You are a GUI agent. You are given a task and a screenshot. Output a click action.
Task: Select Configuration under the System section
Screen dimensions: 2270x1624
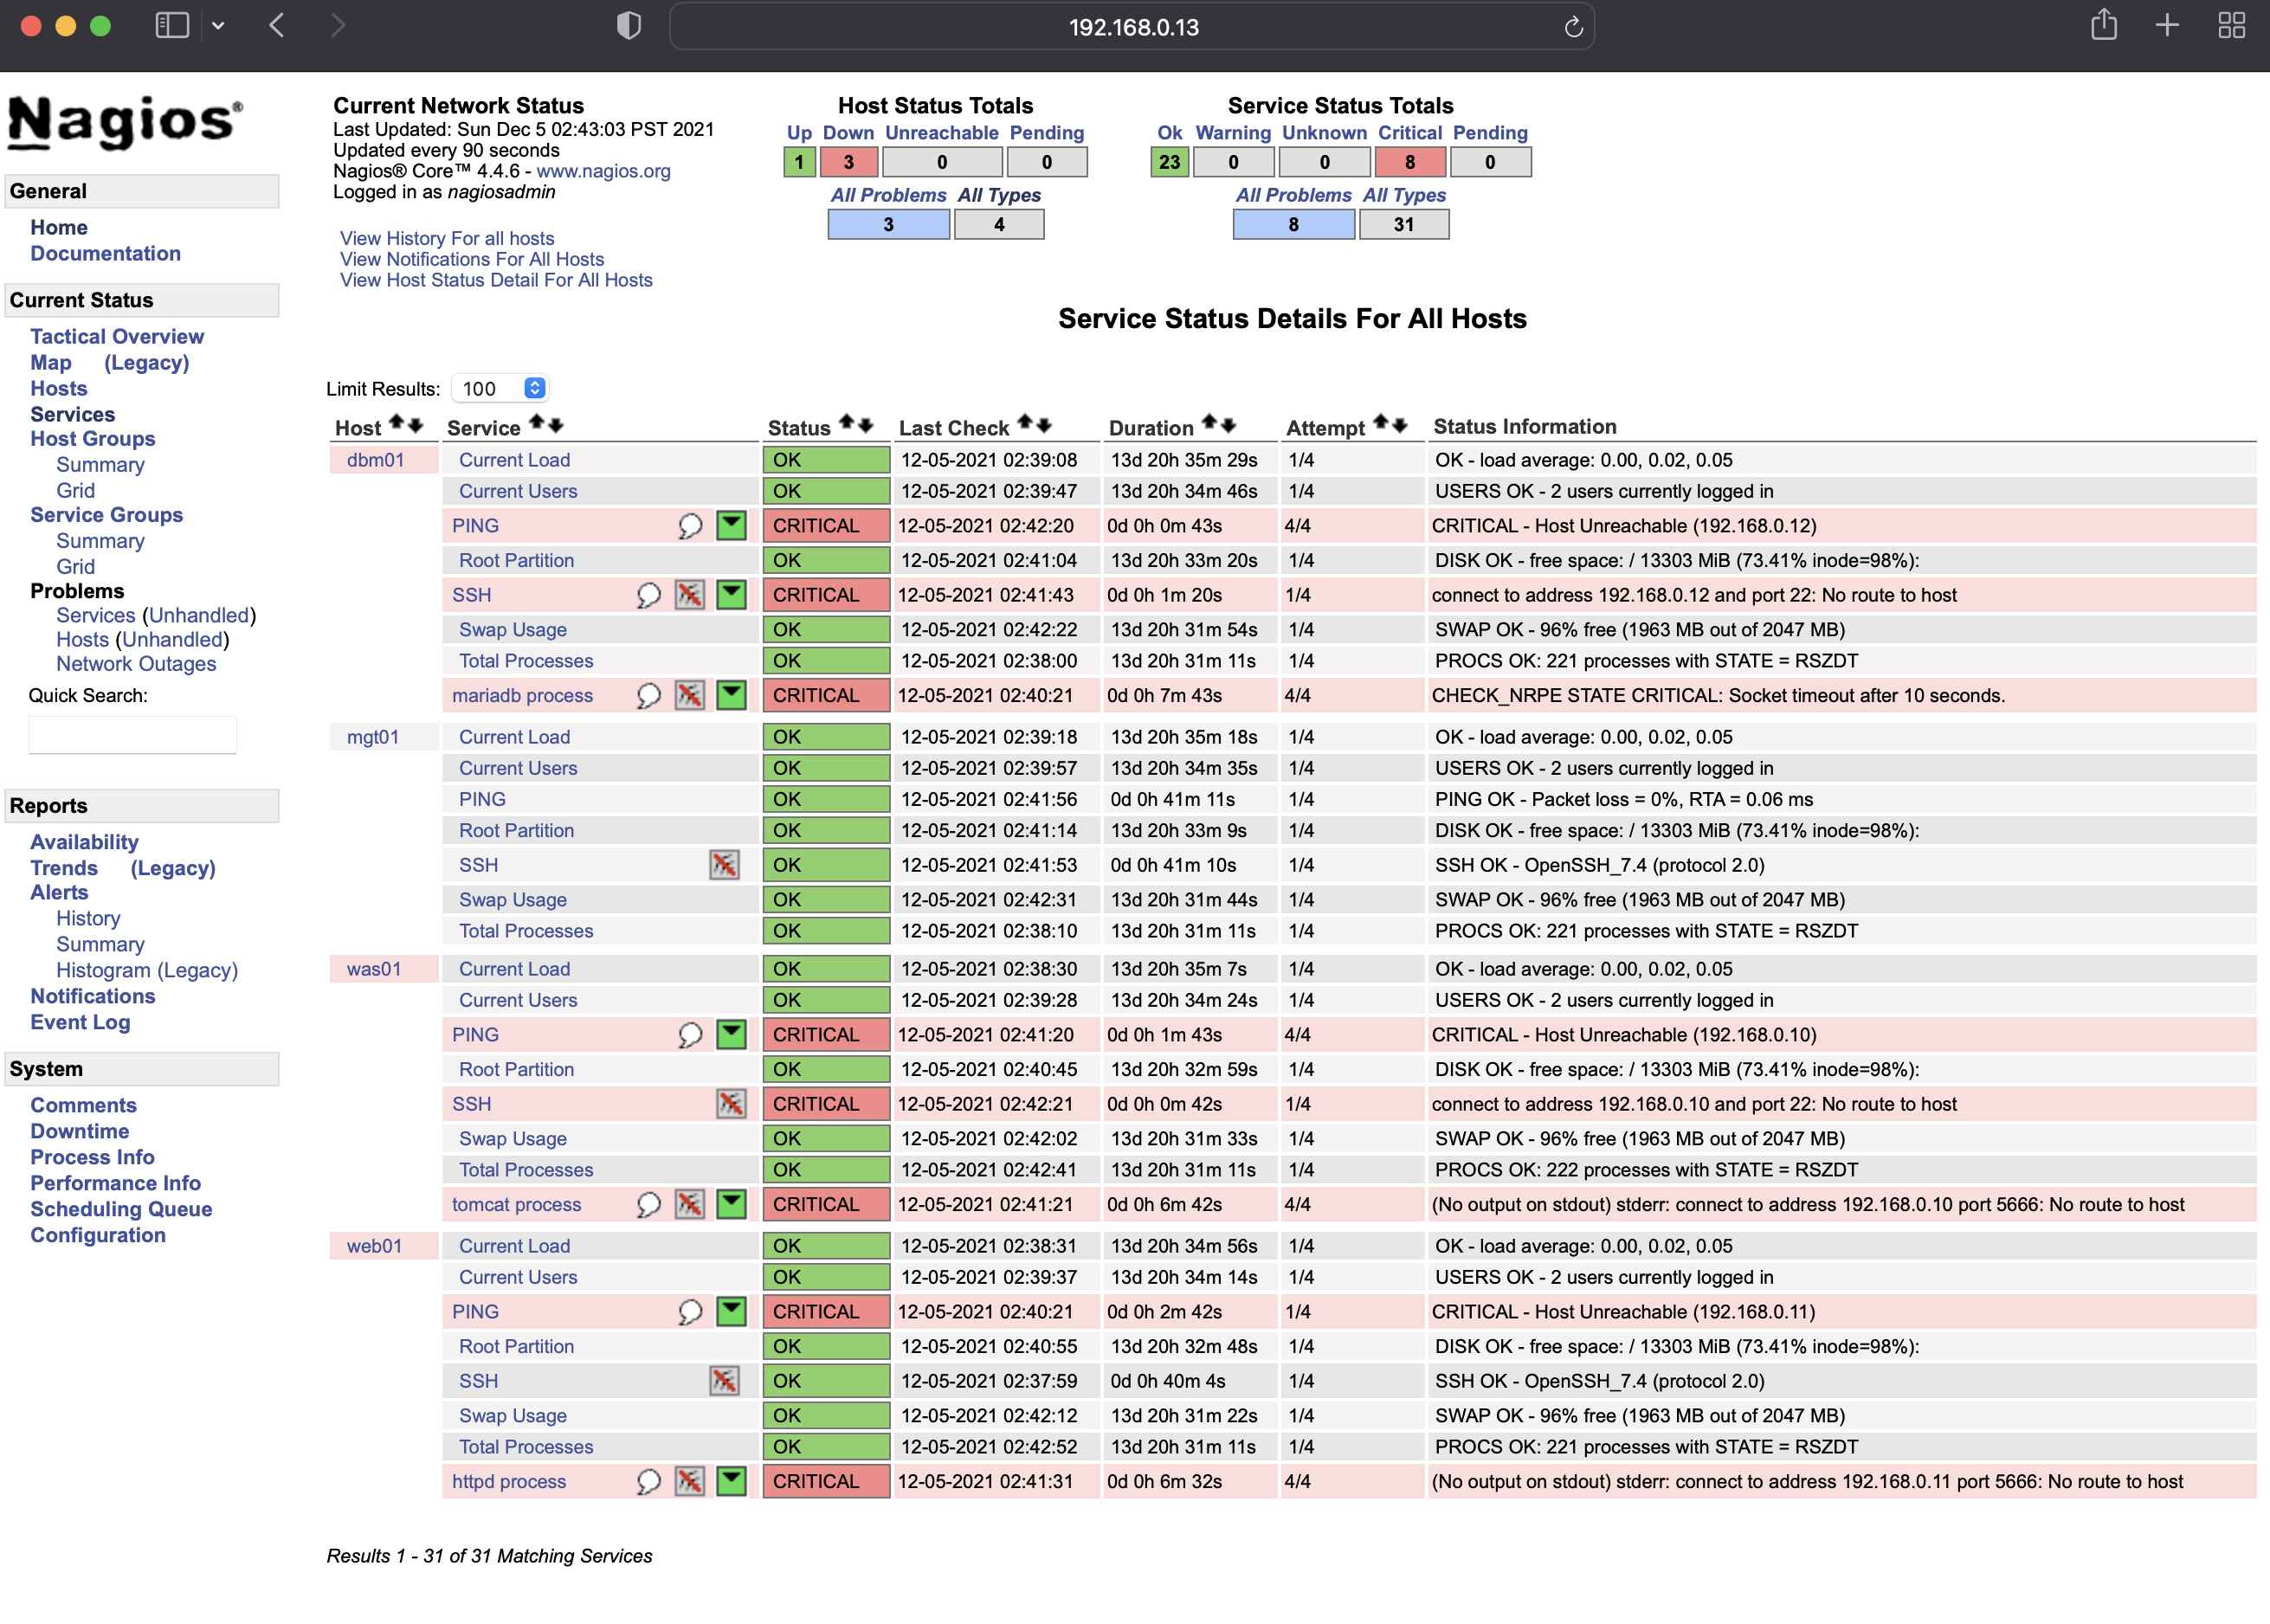point(97,1235)
